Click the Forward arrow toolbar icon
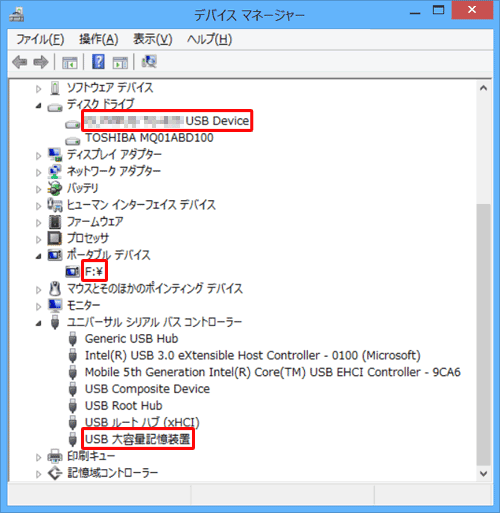Image resolution: width=500 pixels, height=513 pixels. pyautogui.click(x=41, y=62)
